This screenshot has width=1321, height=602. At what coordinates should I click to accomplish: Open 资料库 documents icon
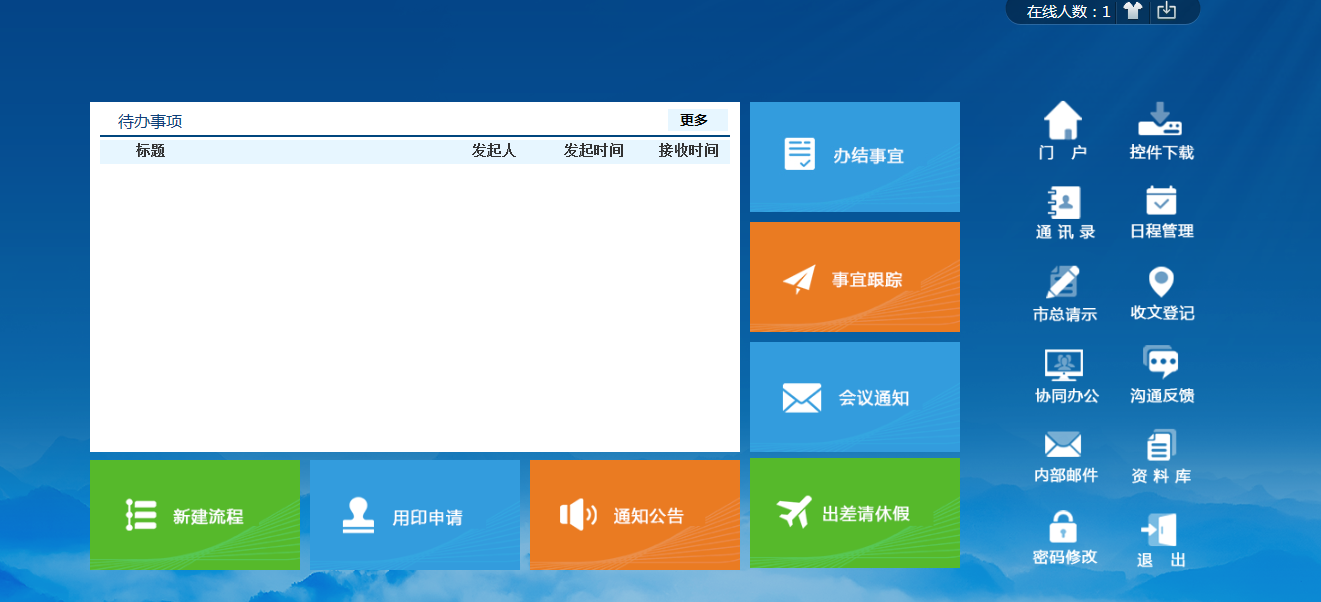pyautogui.click(x=1161, y=445)
